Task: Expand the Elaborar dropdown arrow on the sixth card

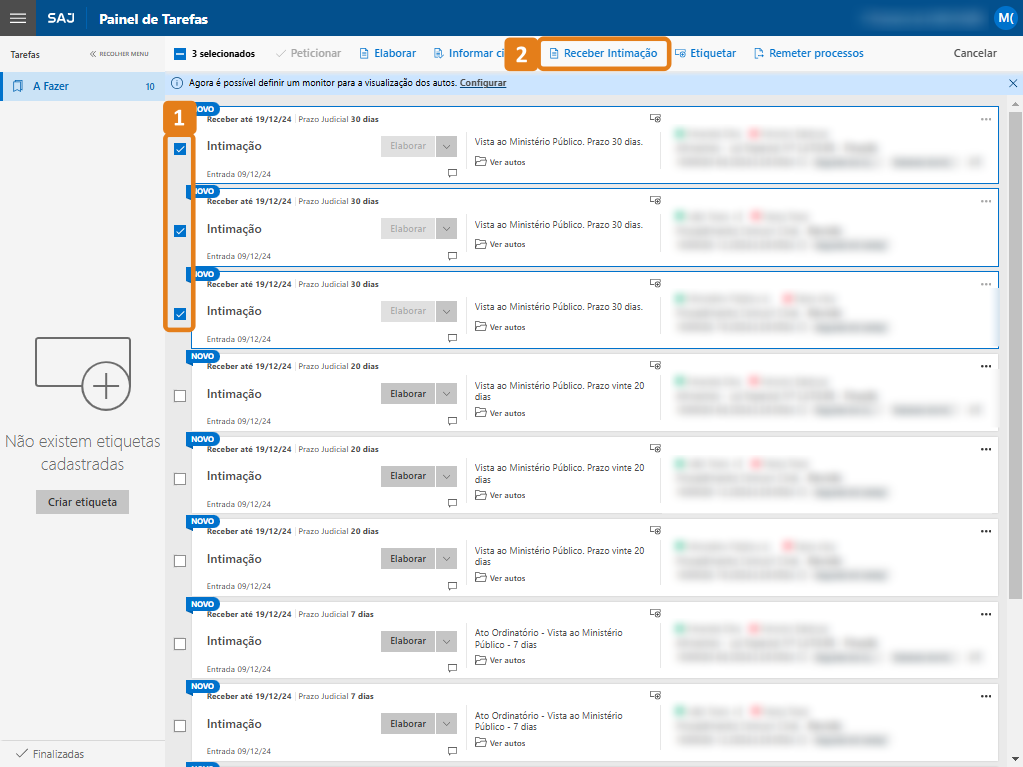Action: (446, 559)
